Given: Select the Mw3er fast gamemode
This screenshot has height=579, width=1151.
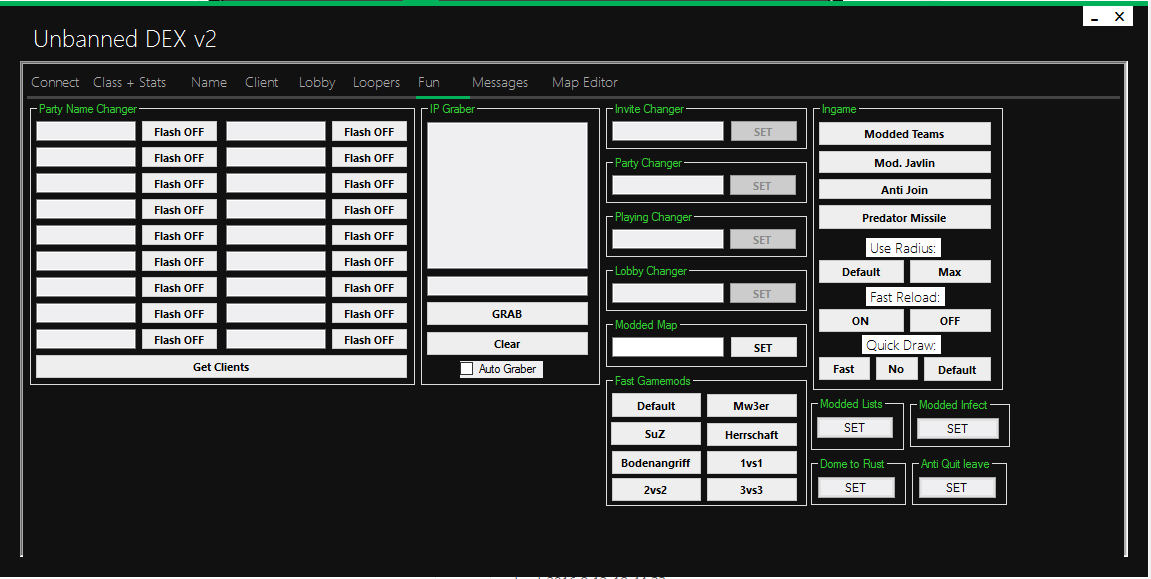Looking at the screenshot, I should 751,406.
